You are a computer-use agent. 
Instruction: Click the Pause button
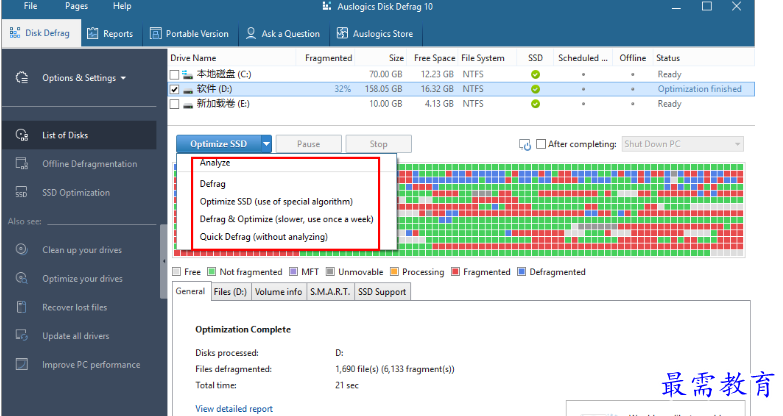(x=309, y=144)
